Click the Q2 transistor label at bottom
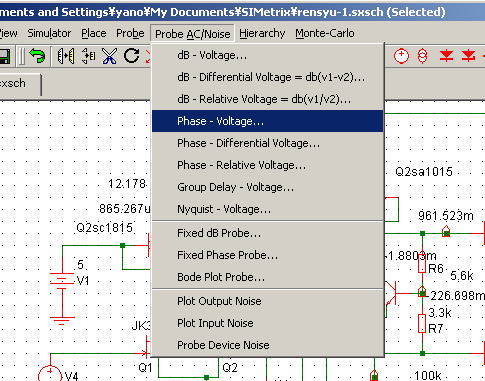The height and width of the screenshot is (381, 485). [230, 368]
